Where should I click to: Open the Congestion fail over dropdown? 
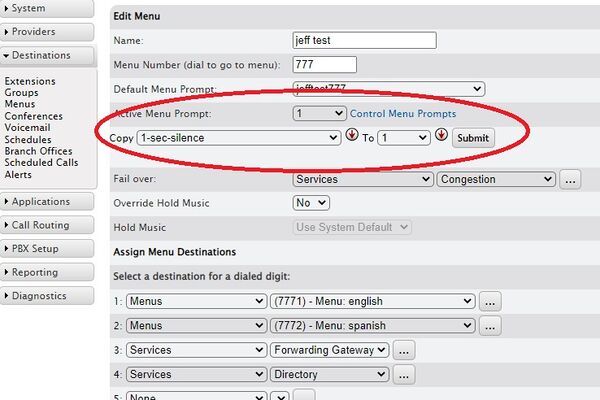click(x=495, y=180)
